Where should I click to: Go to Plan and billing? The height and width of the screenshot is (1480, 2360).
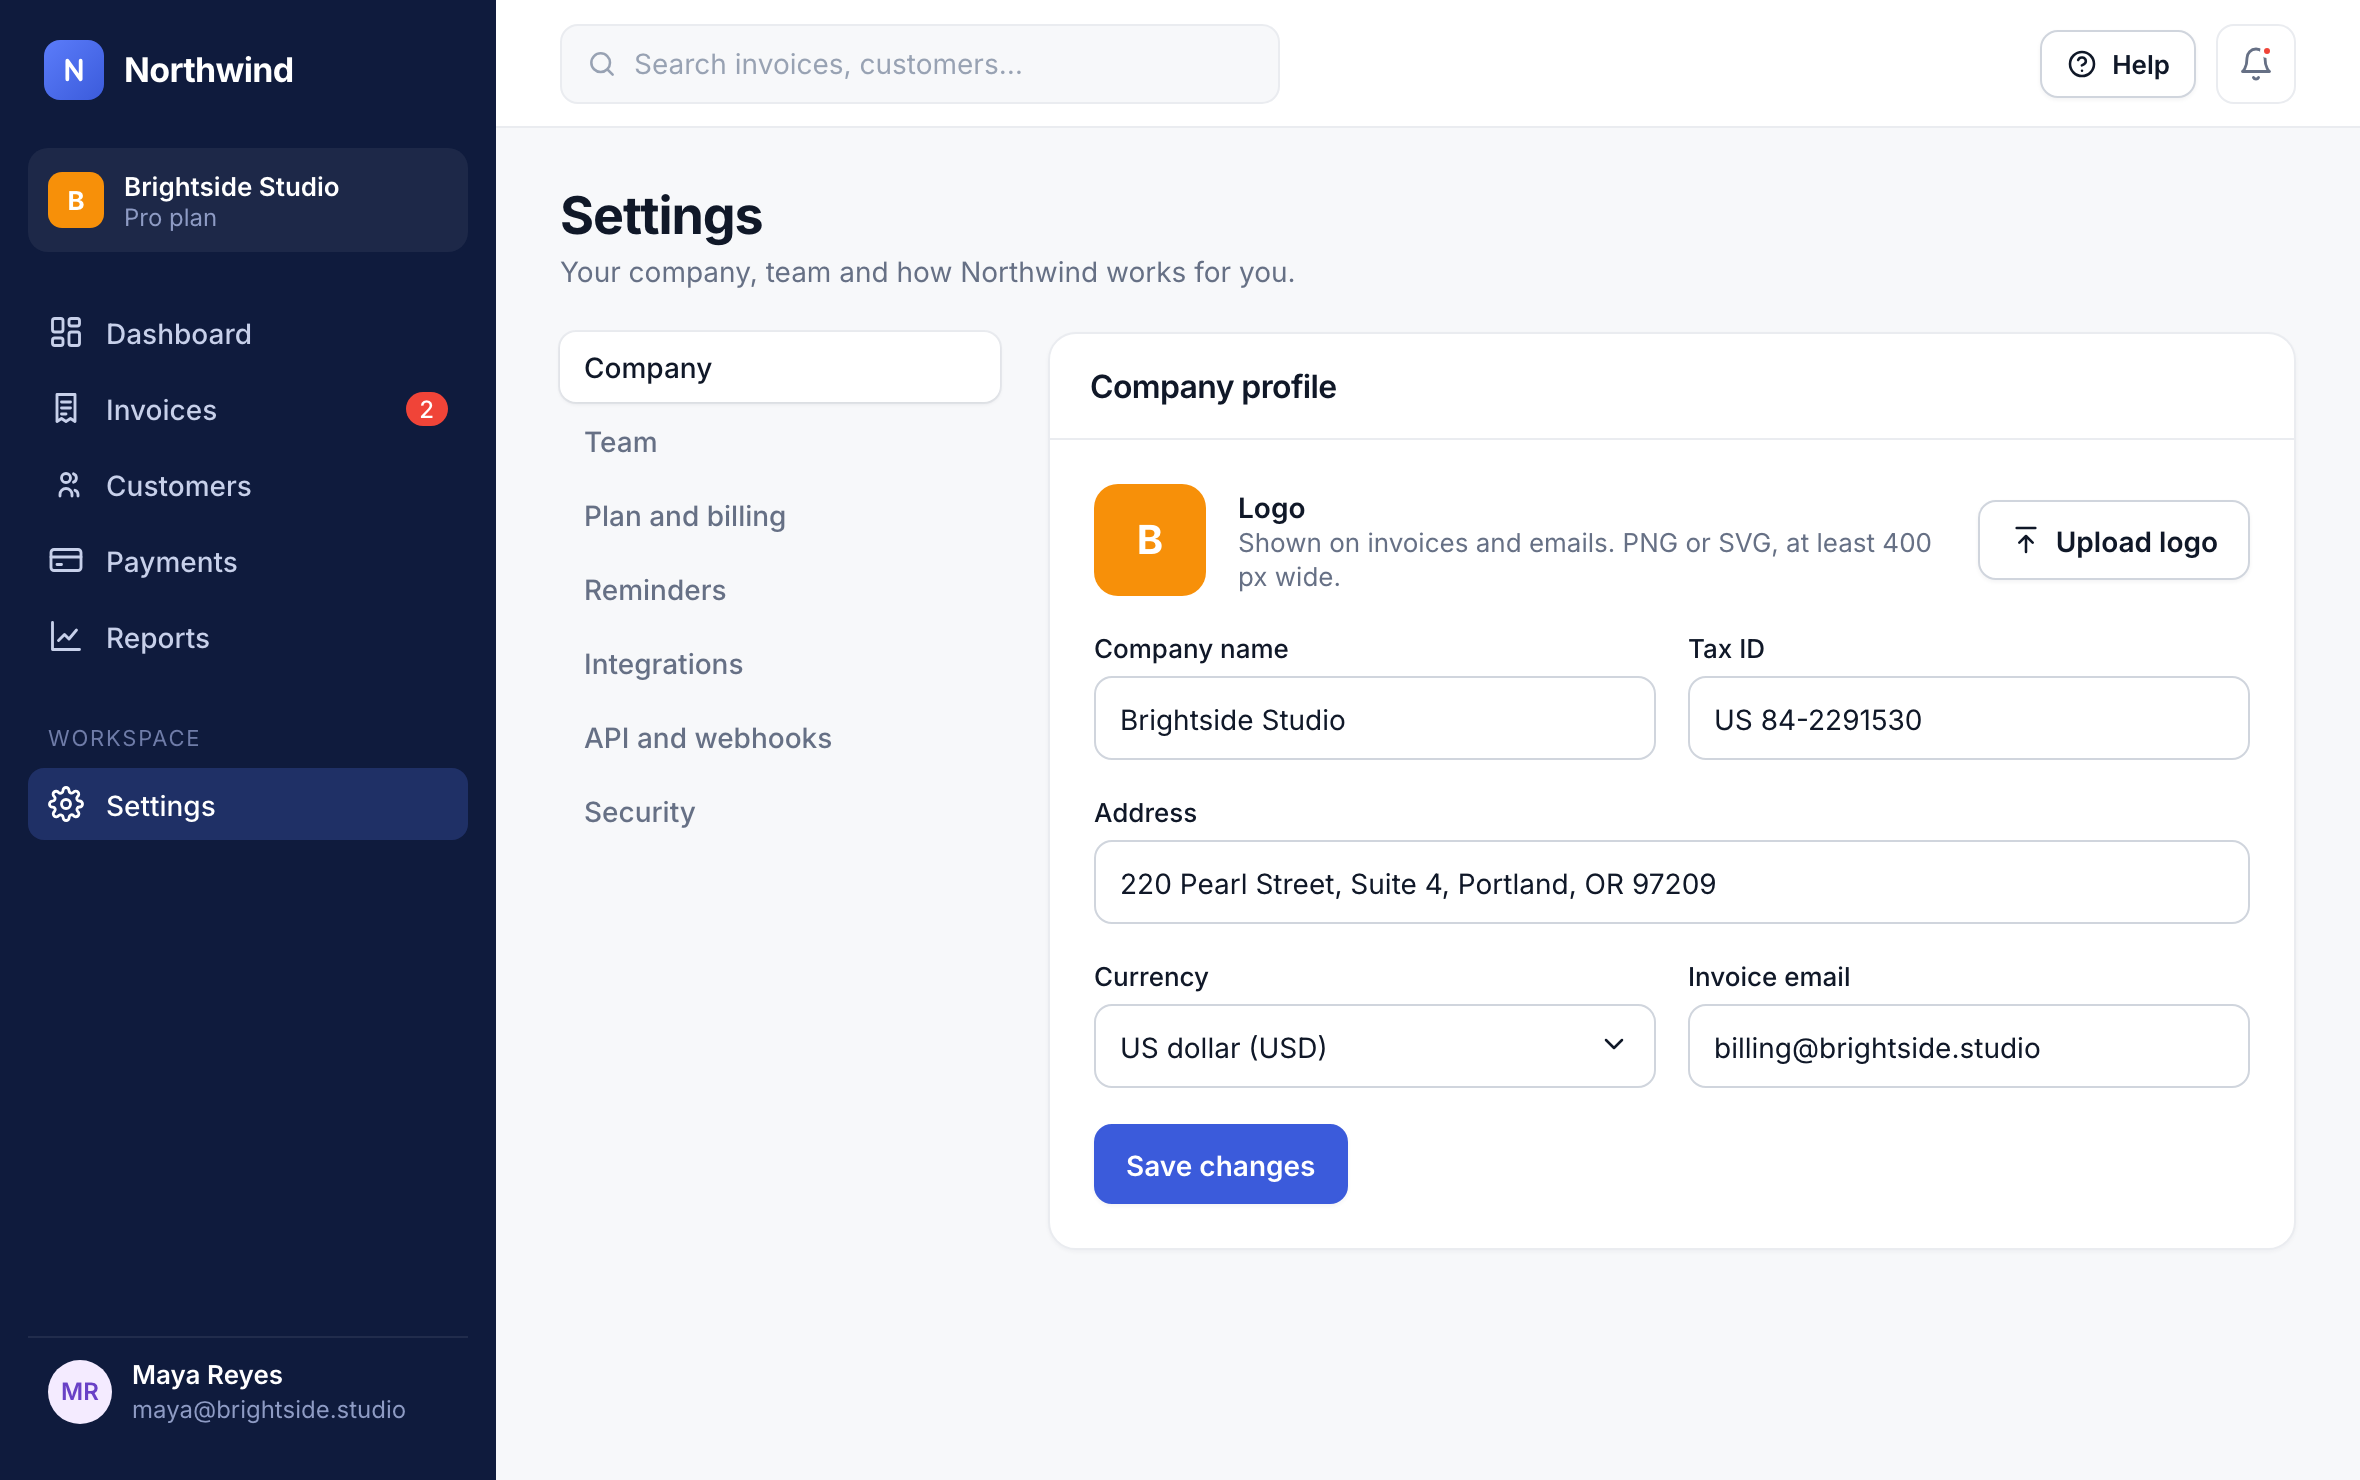[x=780, y=516]
